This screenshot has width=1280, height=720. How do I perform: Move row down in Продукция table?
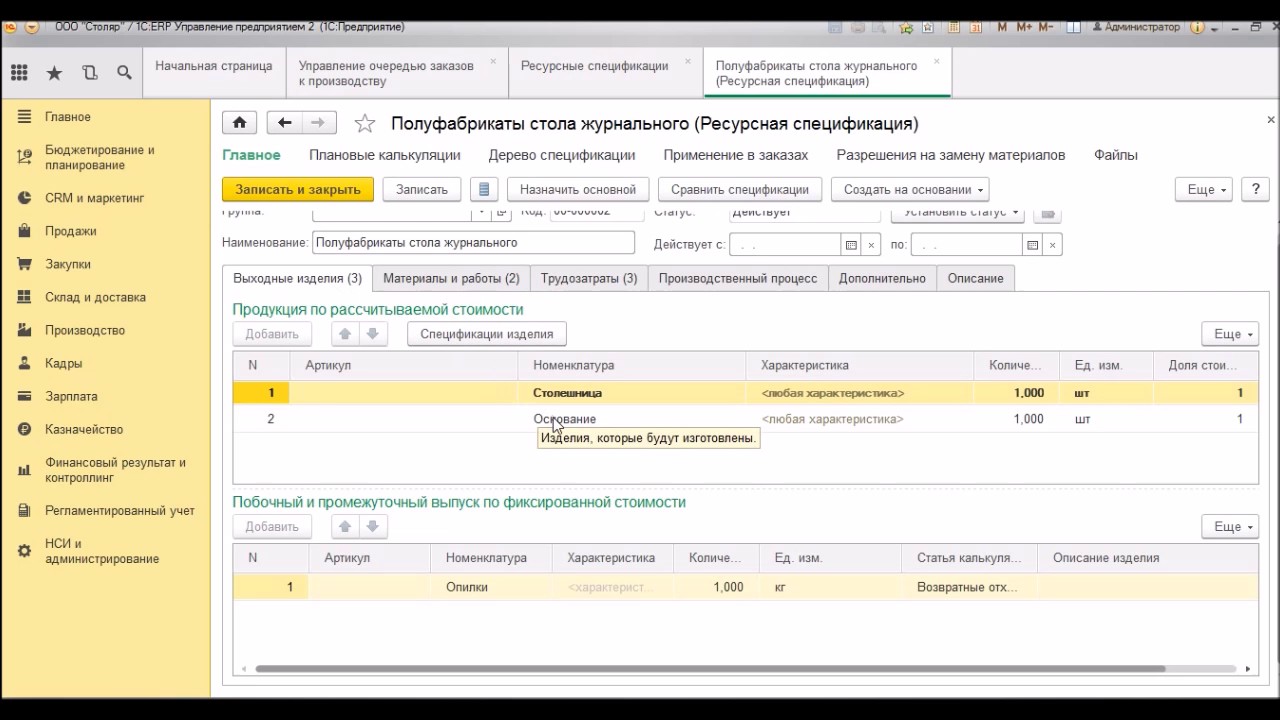tap(372, 334)
